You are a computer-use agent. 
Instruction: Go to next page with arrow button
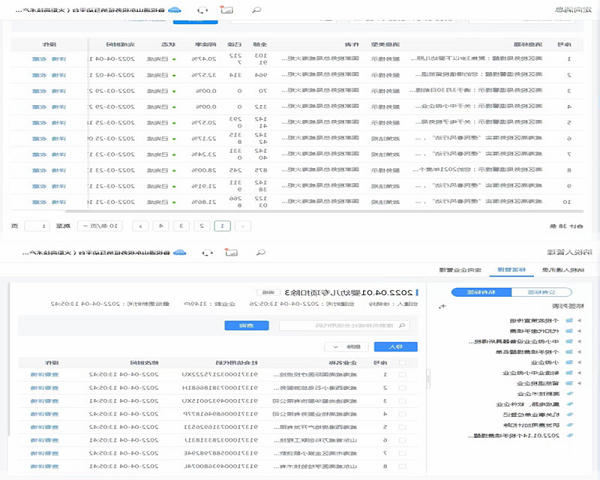tap(140, 226)
